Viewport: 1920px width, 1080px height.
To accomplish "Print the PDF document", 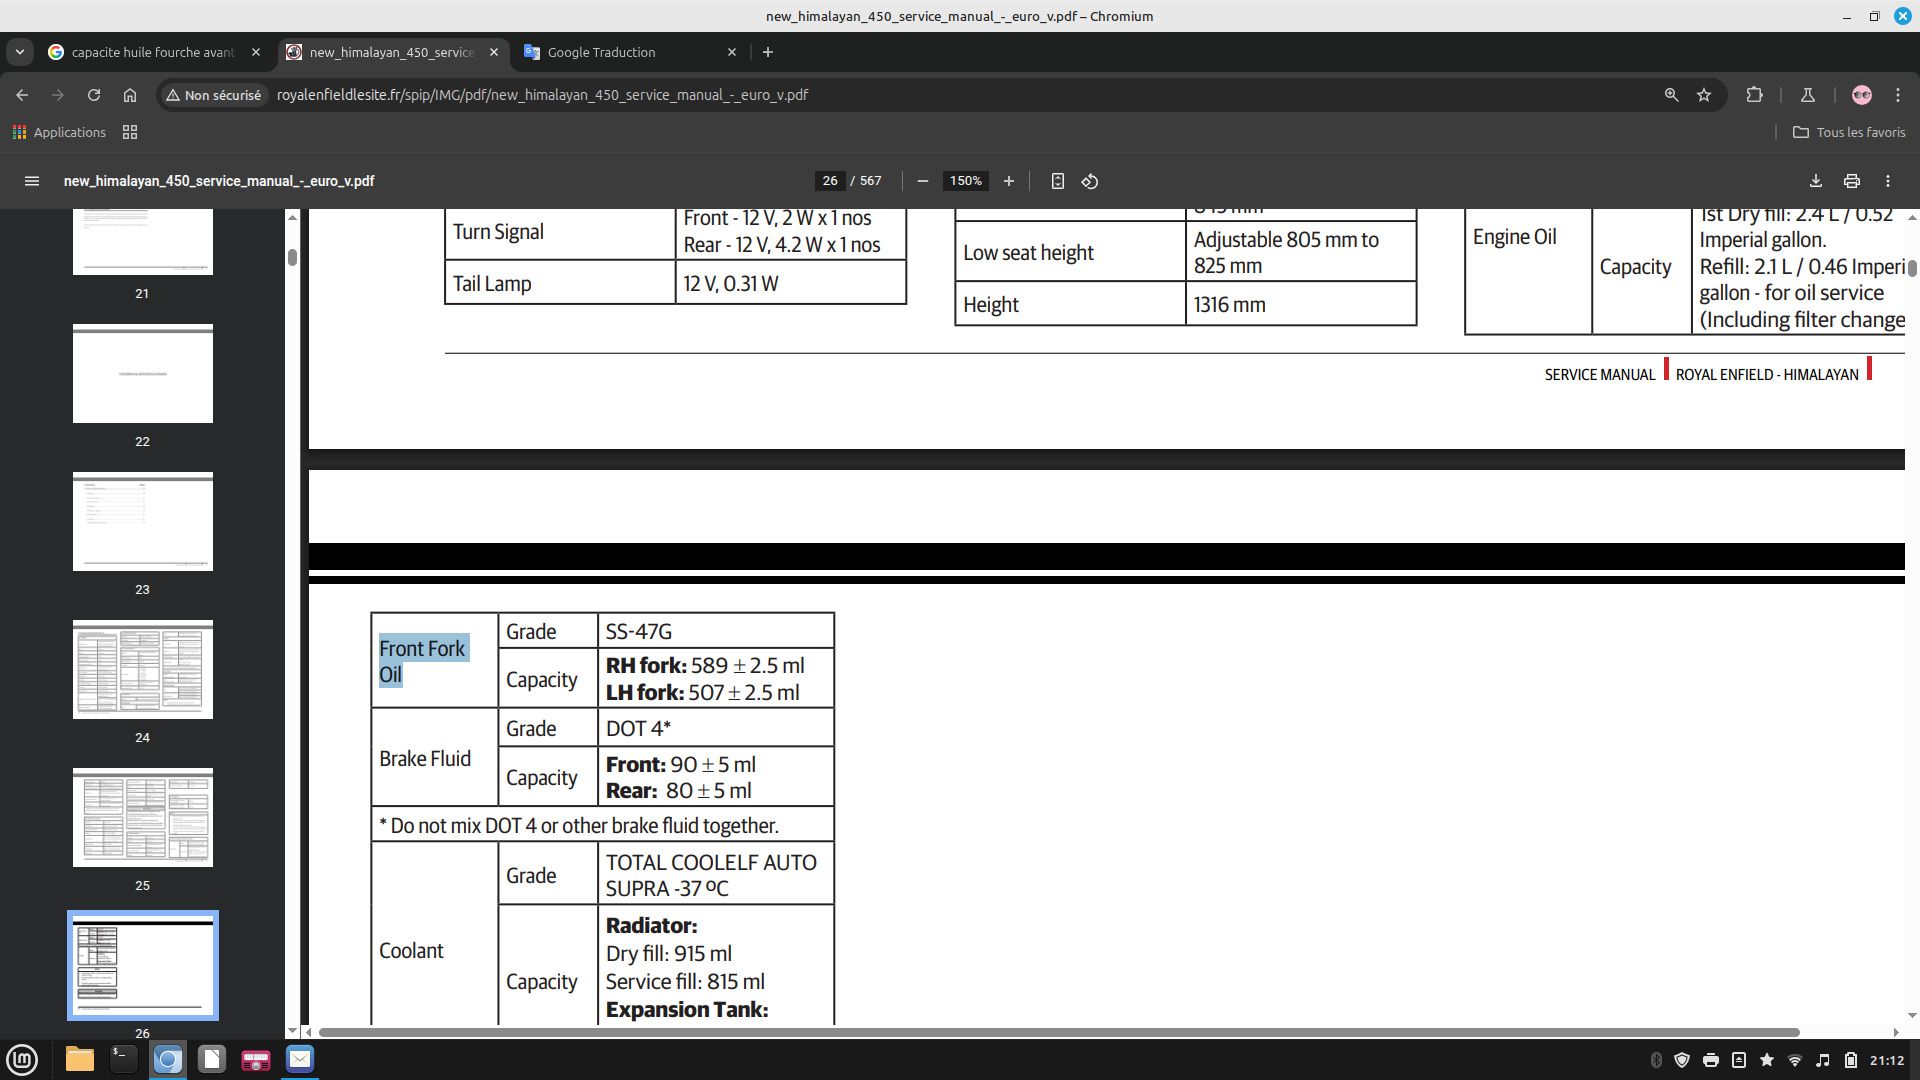I will coord(1851,181).
